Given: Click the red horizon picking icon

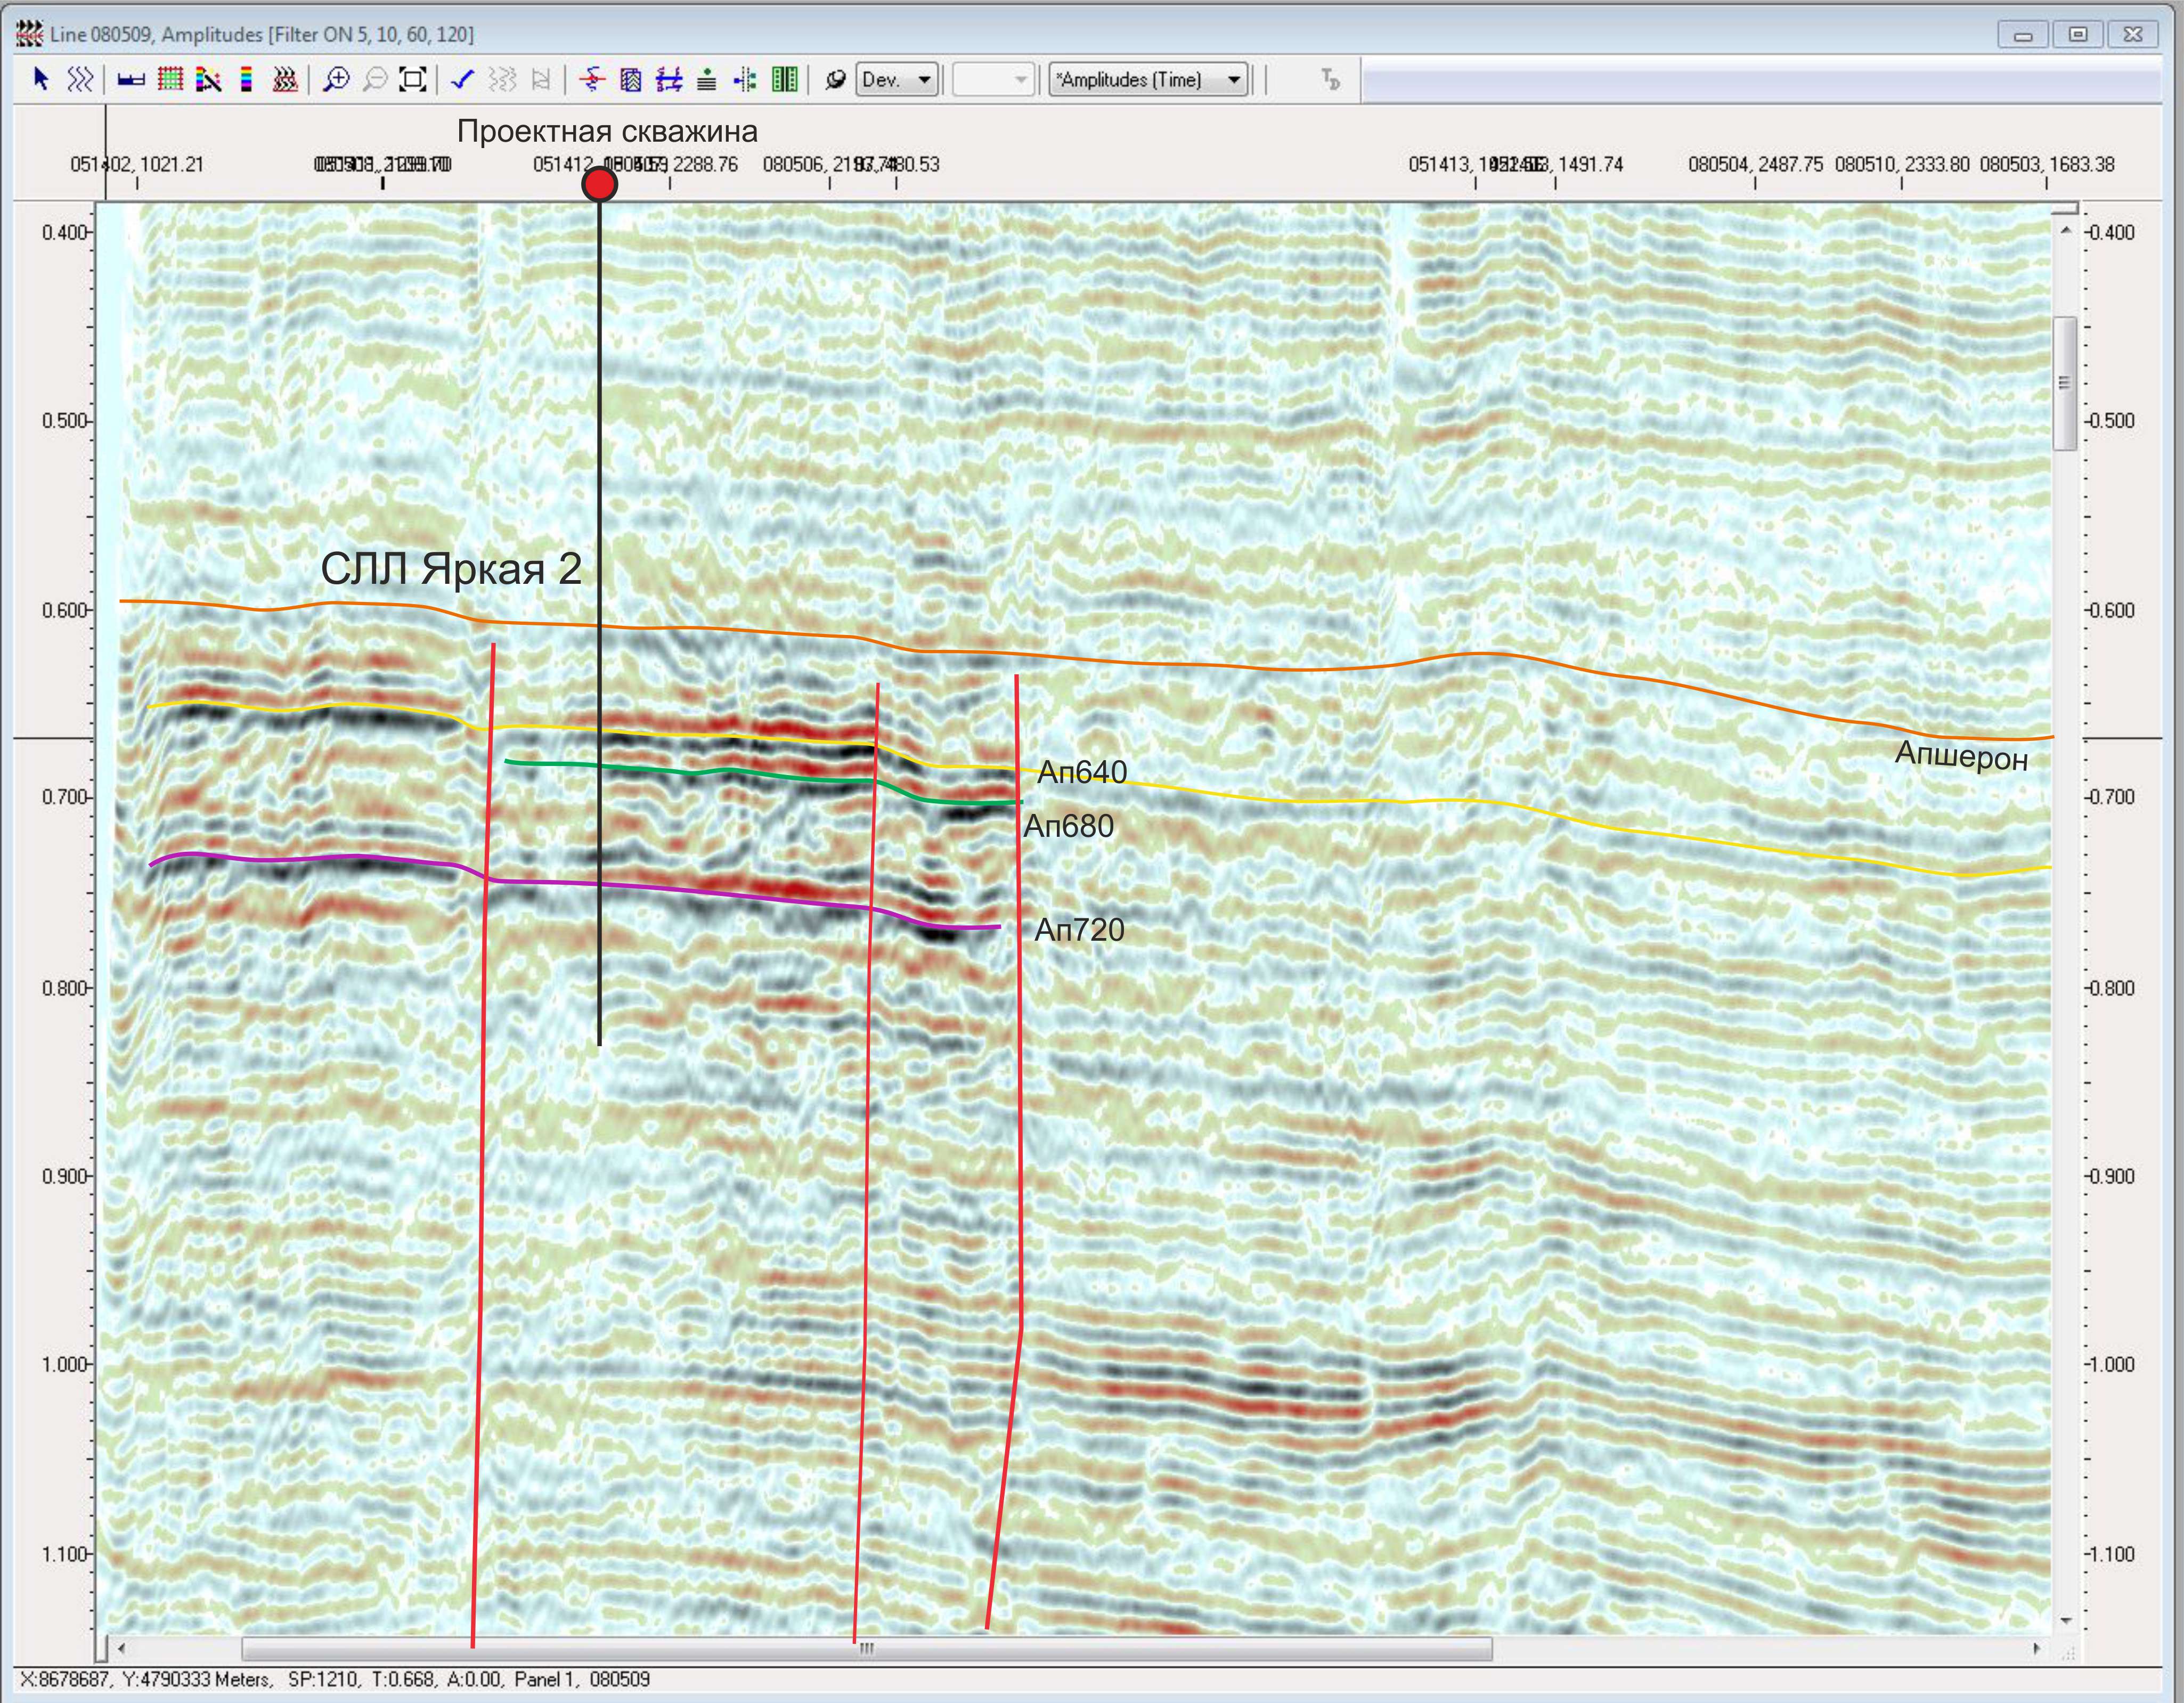Looking at the screenshot, I should pyautogui.click(x=592, y=79).
